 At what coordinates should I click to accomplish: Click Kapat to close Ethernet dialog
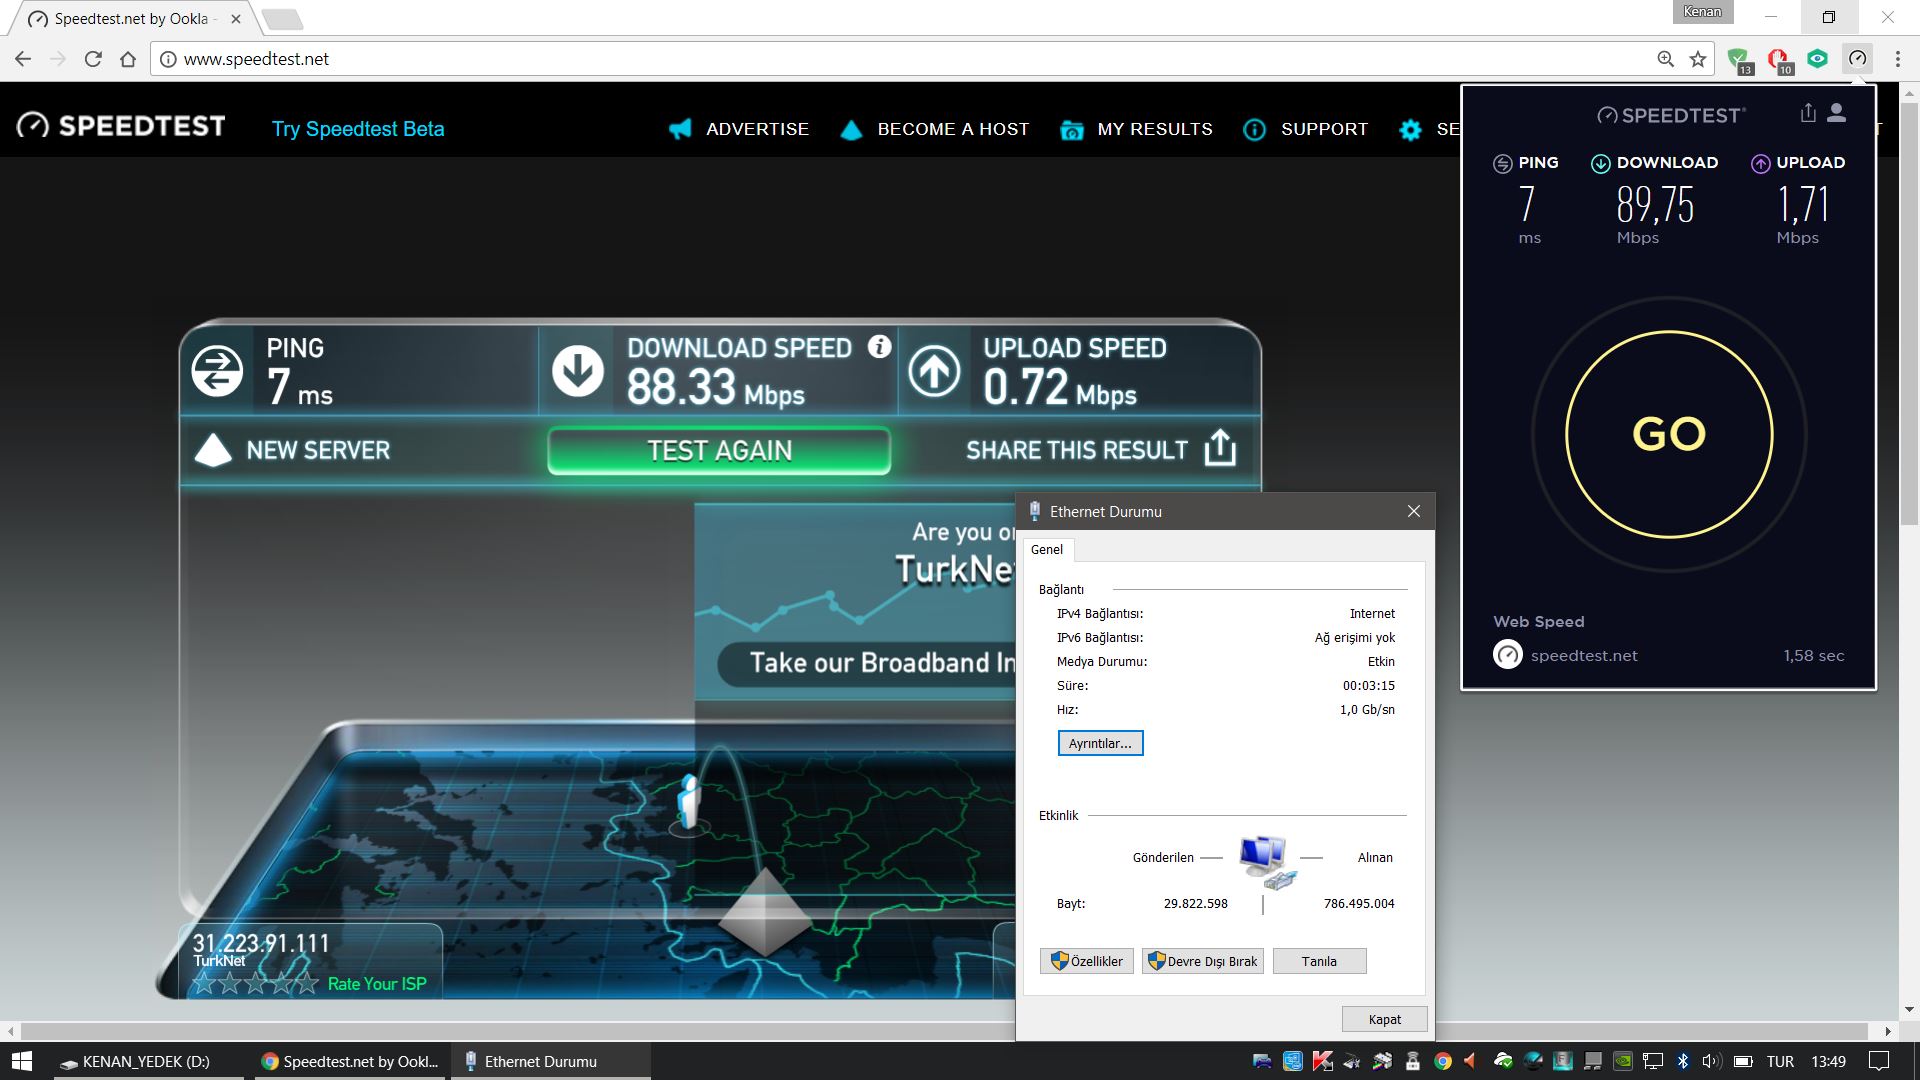click(1384, 1019)
